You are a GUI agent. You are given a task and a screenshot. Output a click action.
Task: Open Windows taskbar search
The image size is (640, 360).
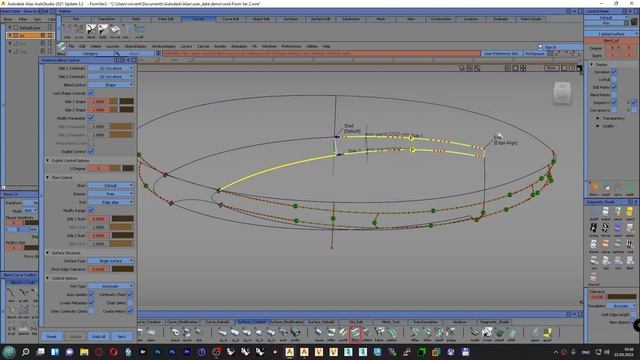(25, 351)
